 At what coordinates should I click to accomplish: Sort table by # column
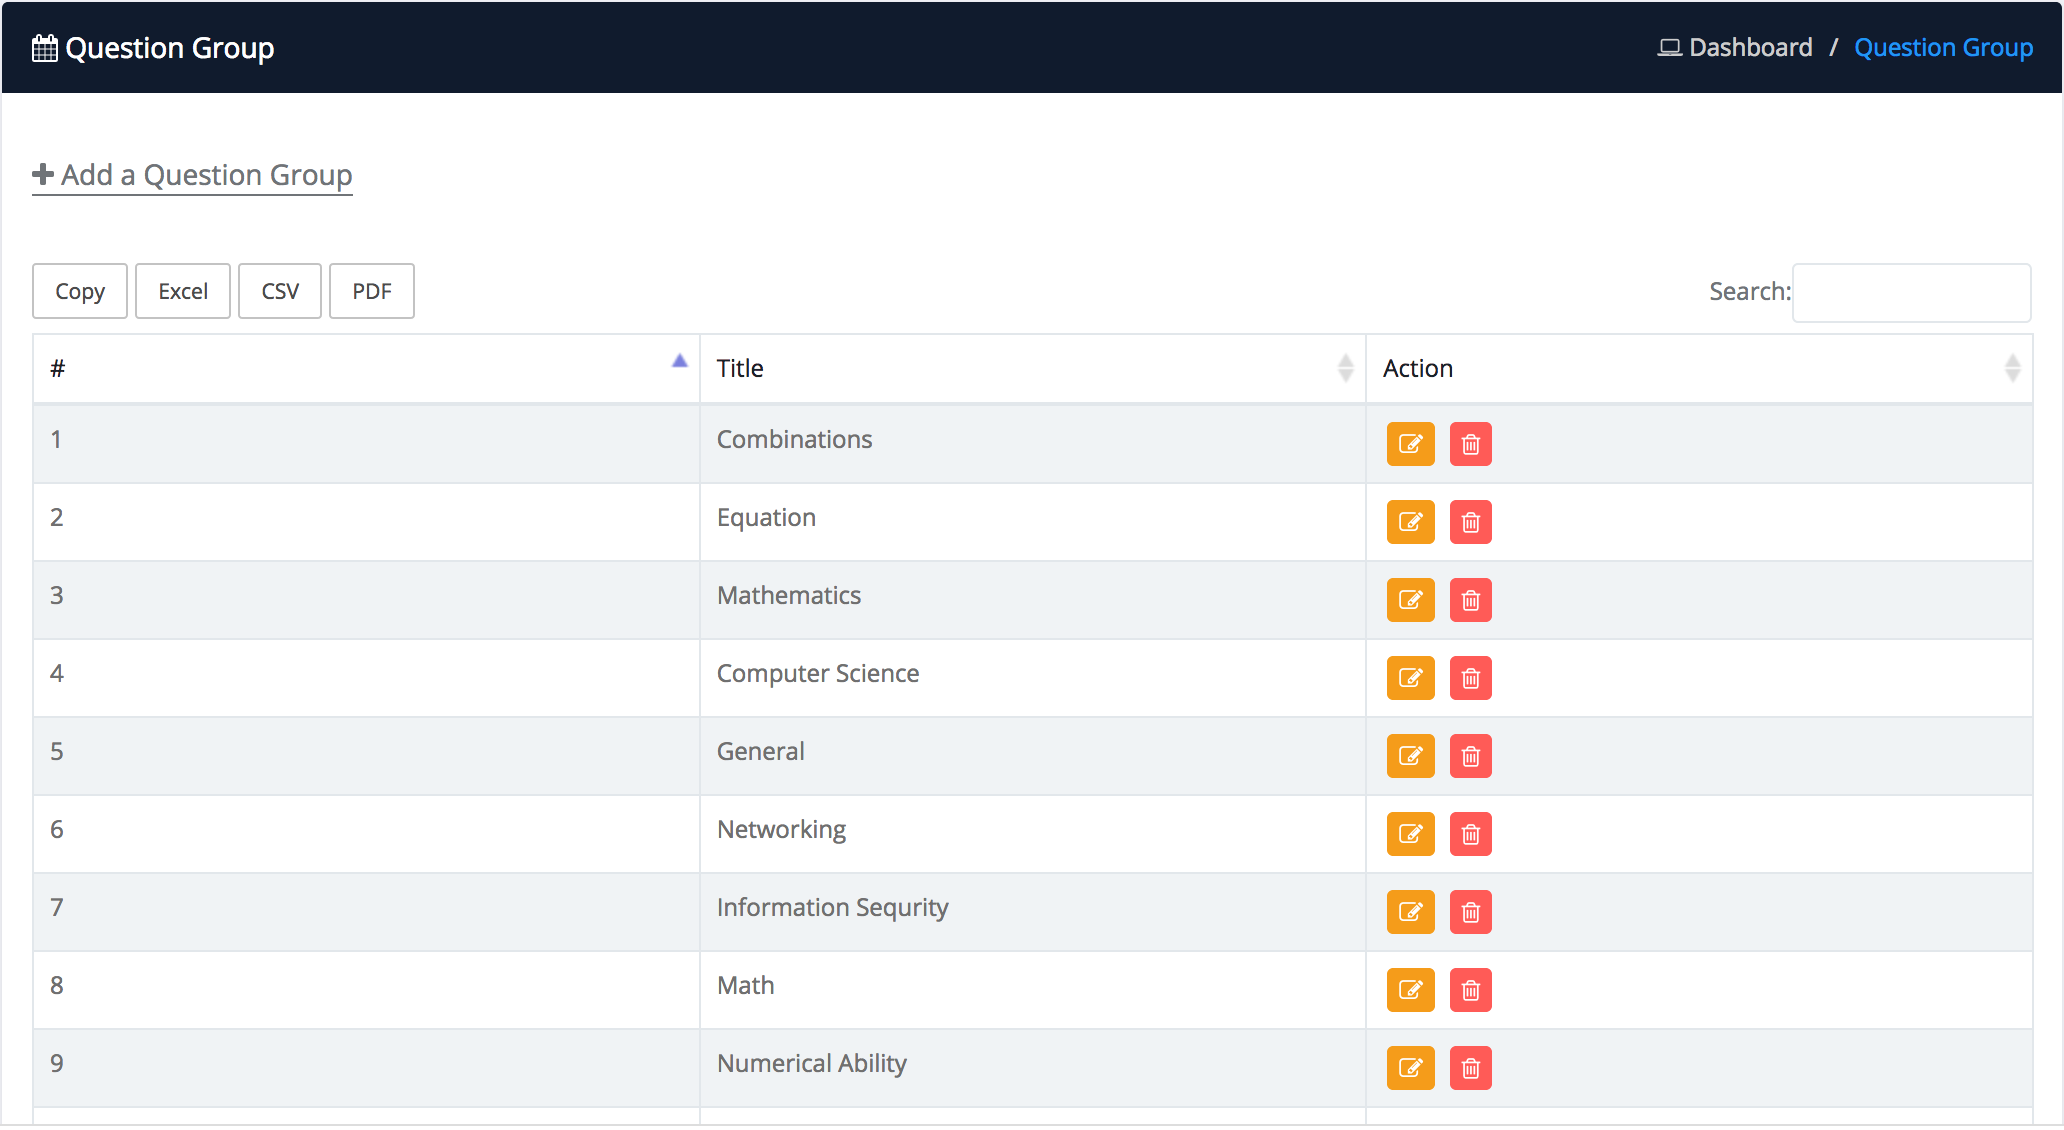tap(365, 369)
